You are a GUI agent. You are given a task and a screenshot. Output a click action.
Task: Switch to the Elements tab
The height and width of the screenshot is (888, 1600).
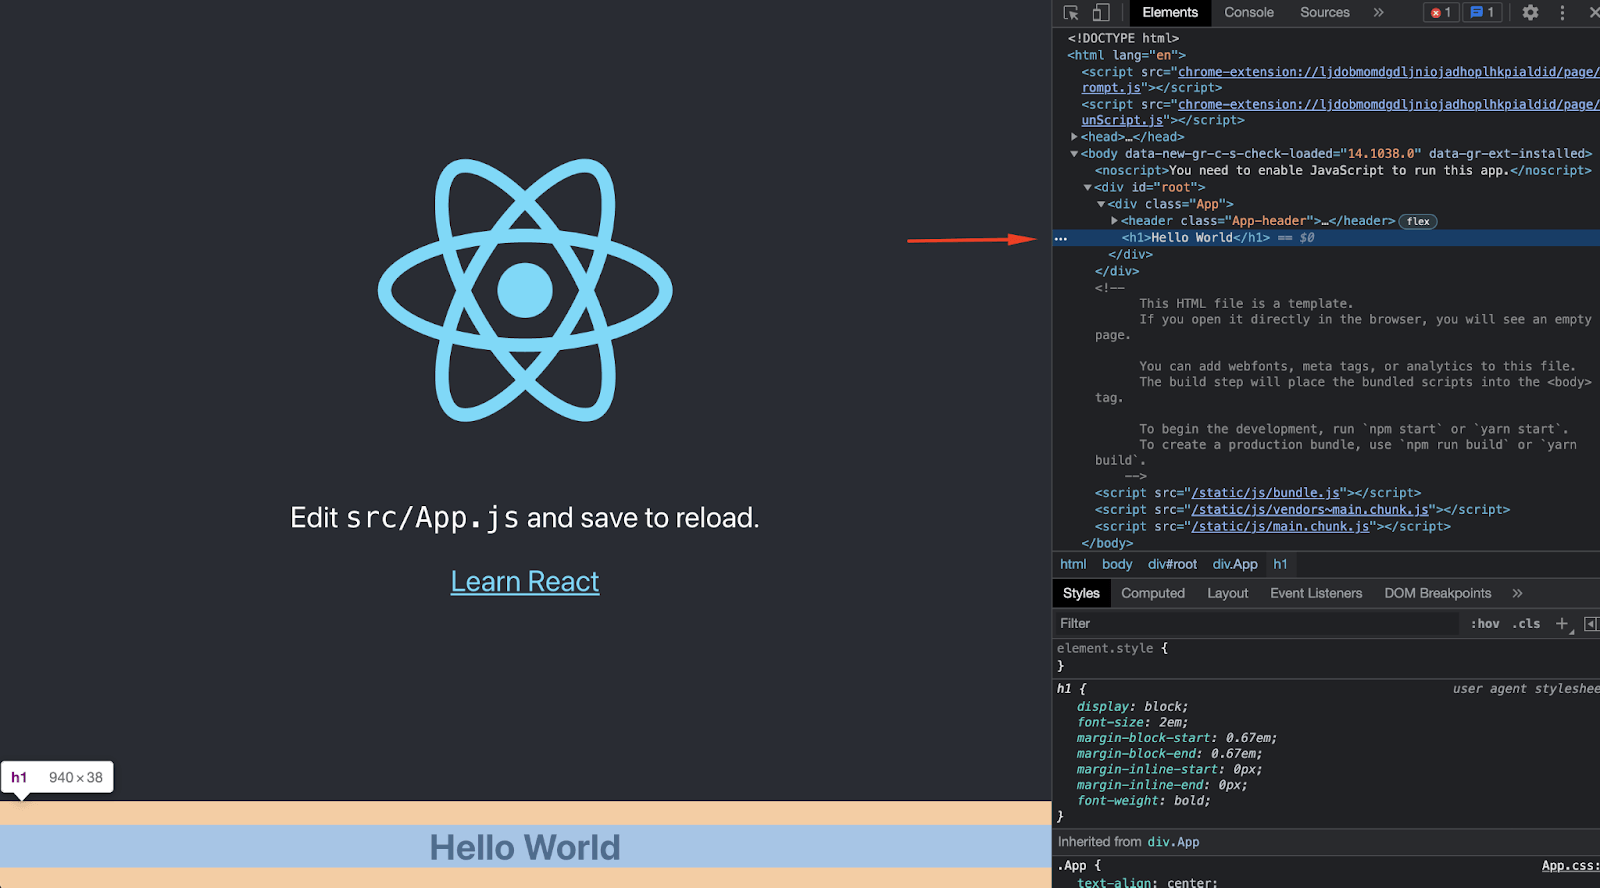click(x=1170, y=13)
